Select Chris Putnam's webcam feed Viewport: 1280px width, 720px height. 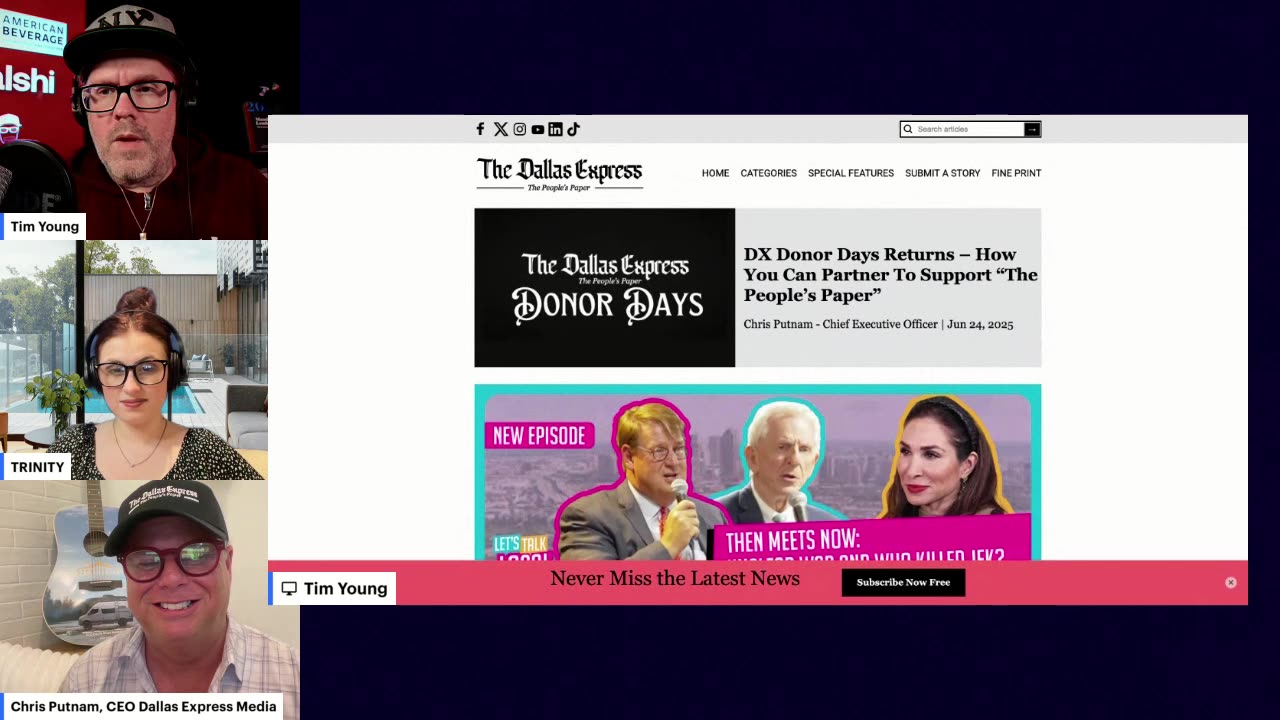150,600
